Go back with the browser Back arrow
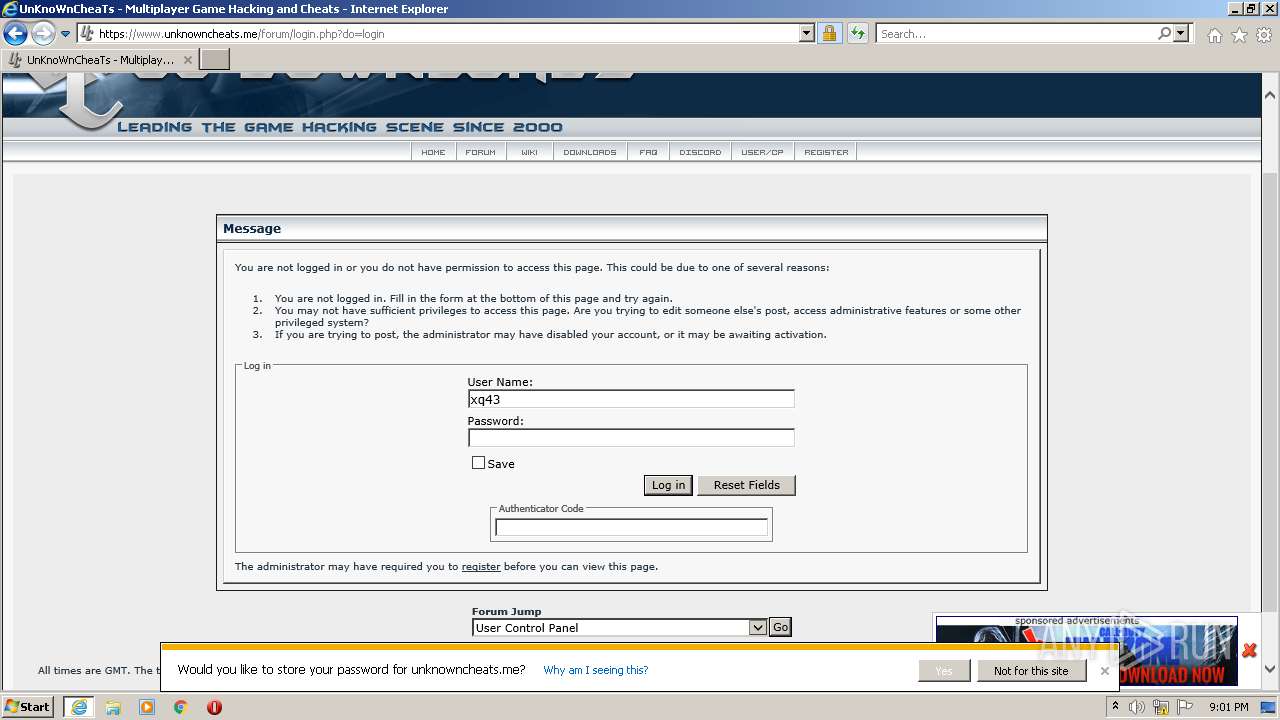This screenshot has height=720, width=1280. click(15, 33)
